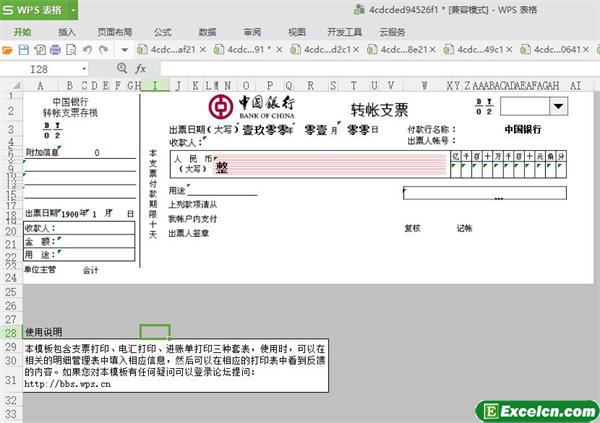
Task: Select column W header
Action: [x=424, y=86]
